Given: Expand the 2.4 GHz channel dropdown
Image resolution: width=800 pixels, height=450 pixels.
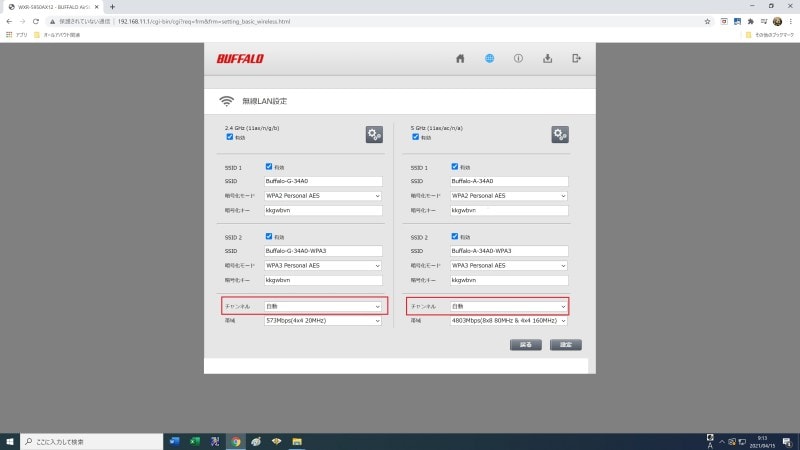Looking at the screenshot, I should (322, 306).
